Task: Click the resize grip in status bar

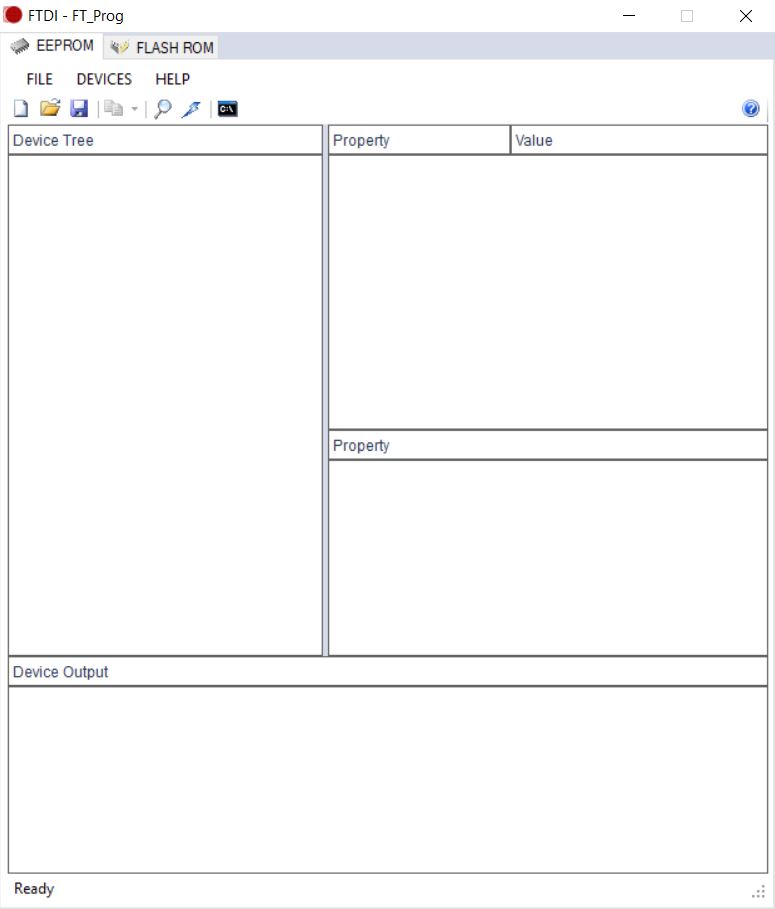Action: [758, 891]
